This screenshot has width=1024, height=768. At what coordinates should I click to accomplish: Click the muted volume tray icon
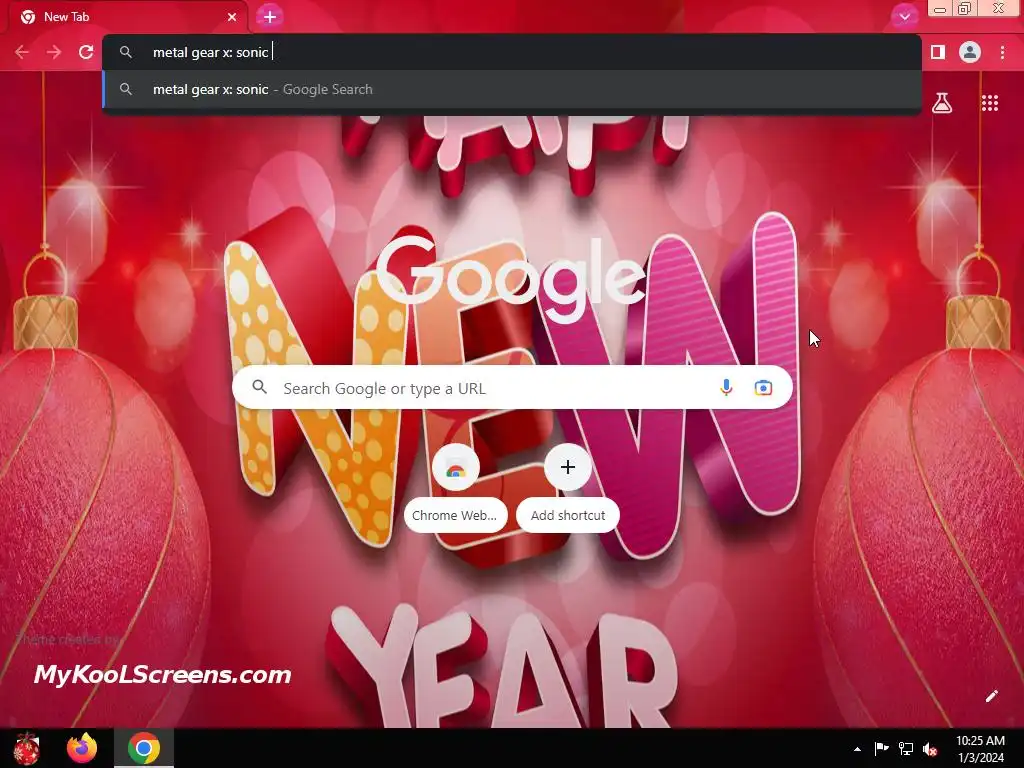[930, 749]
